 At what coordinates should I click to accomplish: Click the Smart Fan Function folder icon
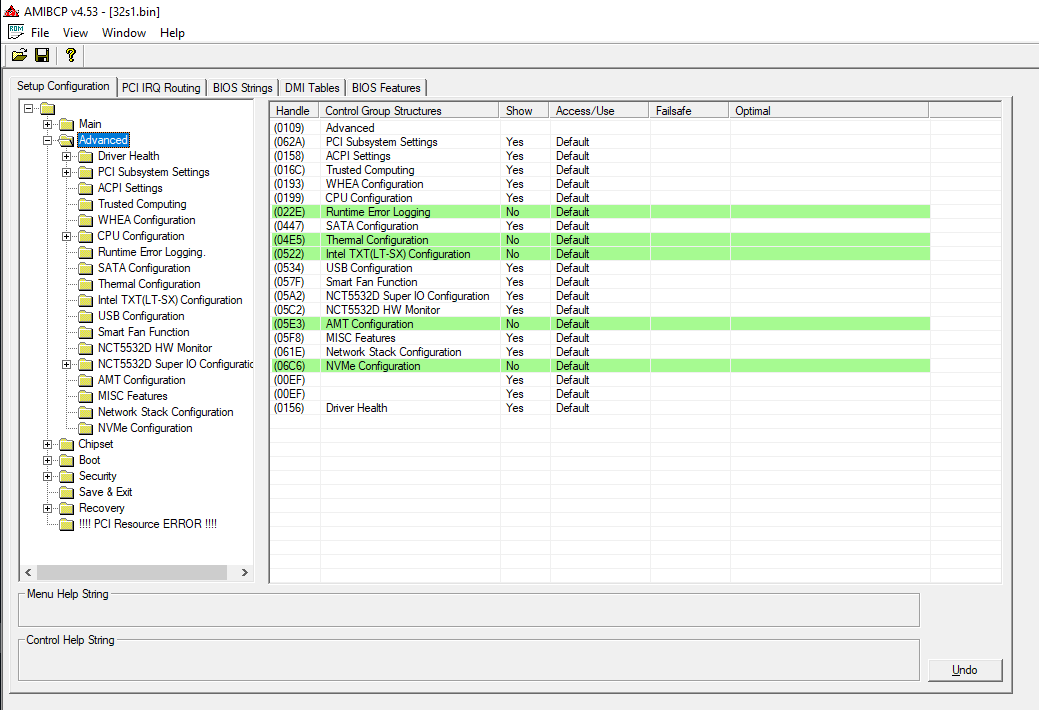click(85, 332)
